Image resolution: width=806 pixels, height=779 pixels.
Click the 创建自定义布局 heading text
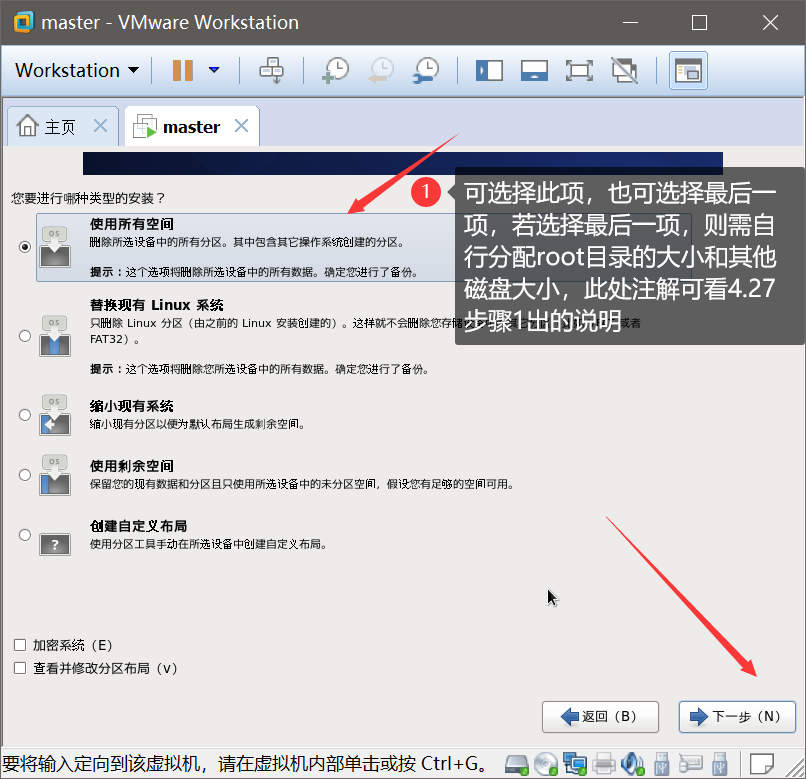[x=138, y=526]
